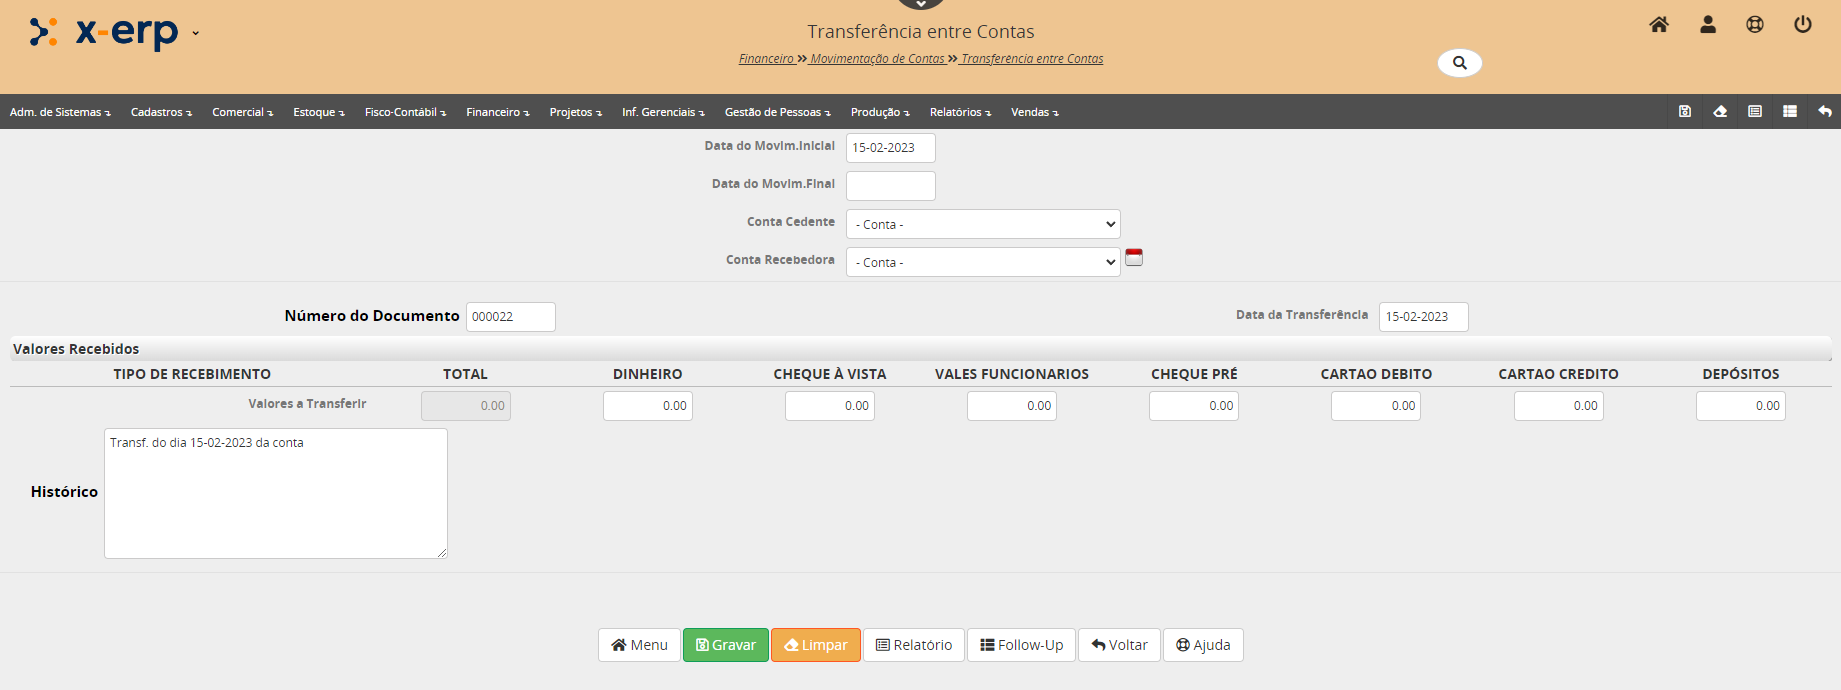The image size is (1841, 690).
Task: Open the user profile icon
Action: pos(1708,25)
